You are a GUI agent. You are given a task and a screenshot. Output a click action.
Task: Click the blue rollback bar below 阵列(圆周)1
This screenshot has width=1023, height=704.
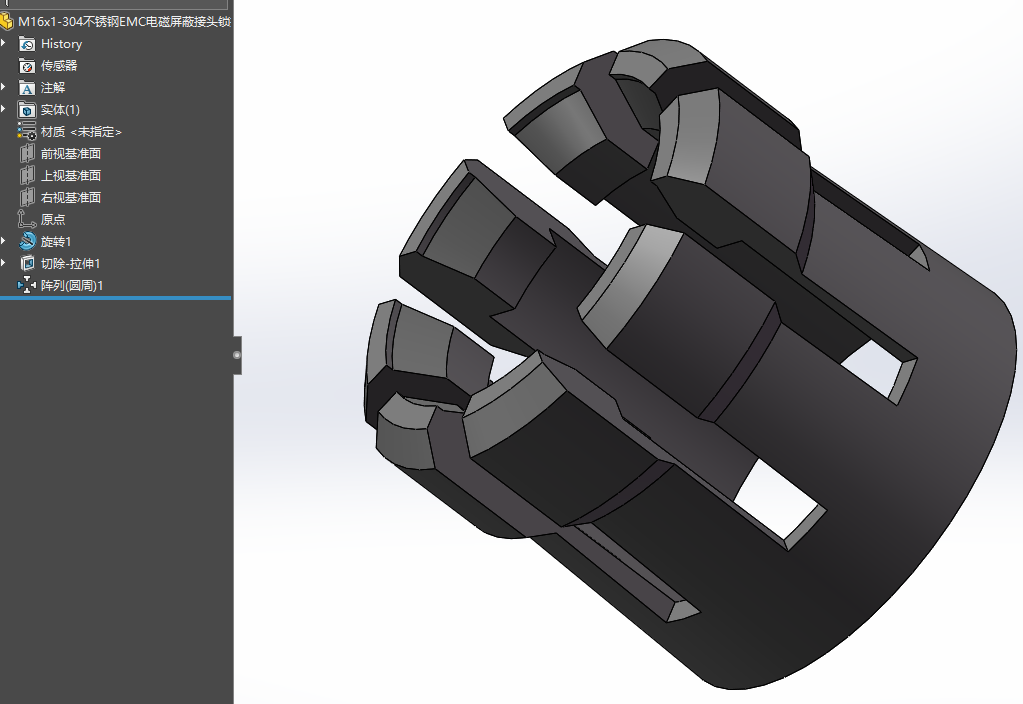tap(115, 298)
